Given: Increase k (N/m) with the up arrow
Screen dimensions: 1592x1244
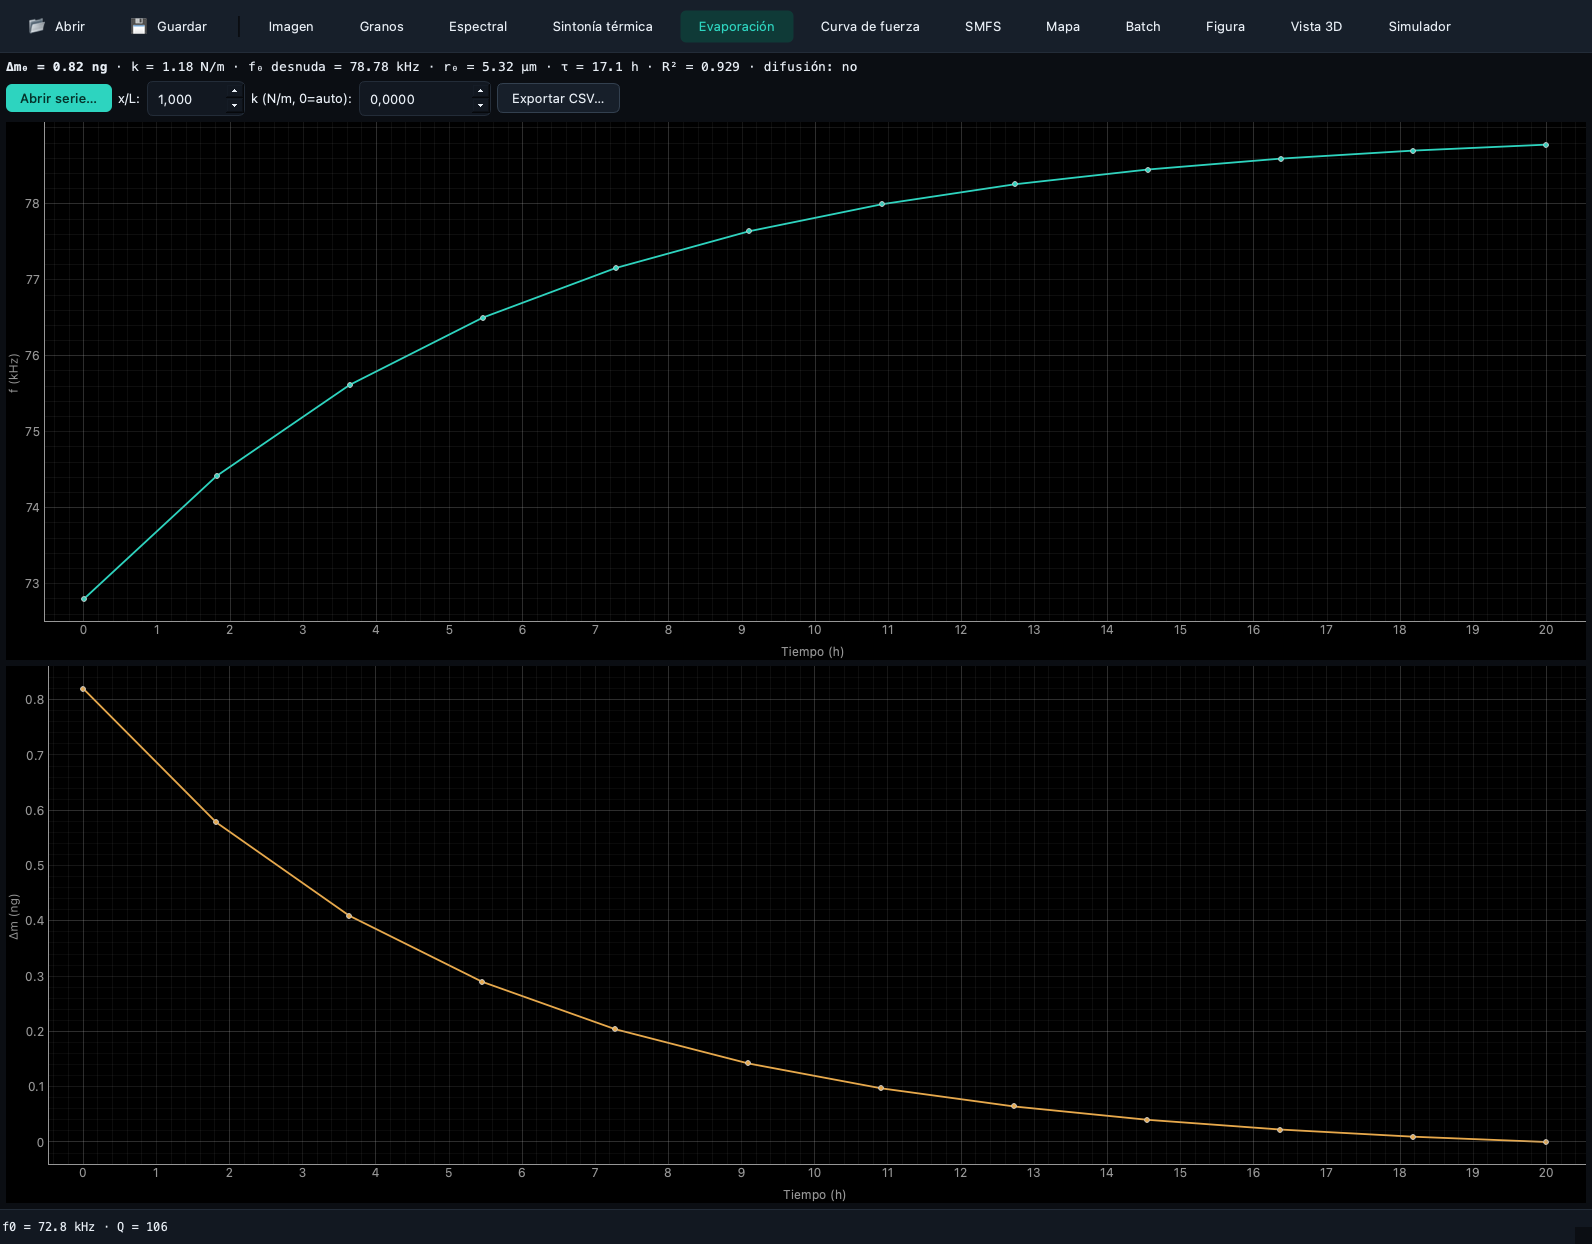Looking at the screenshot, I should [x=481, y=91].
